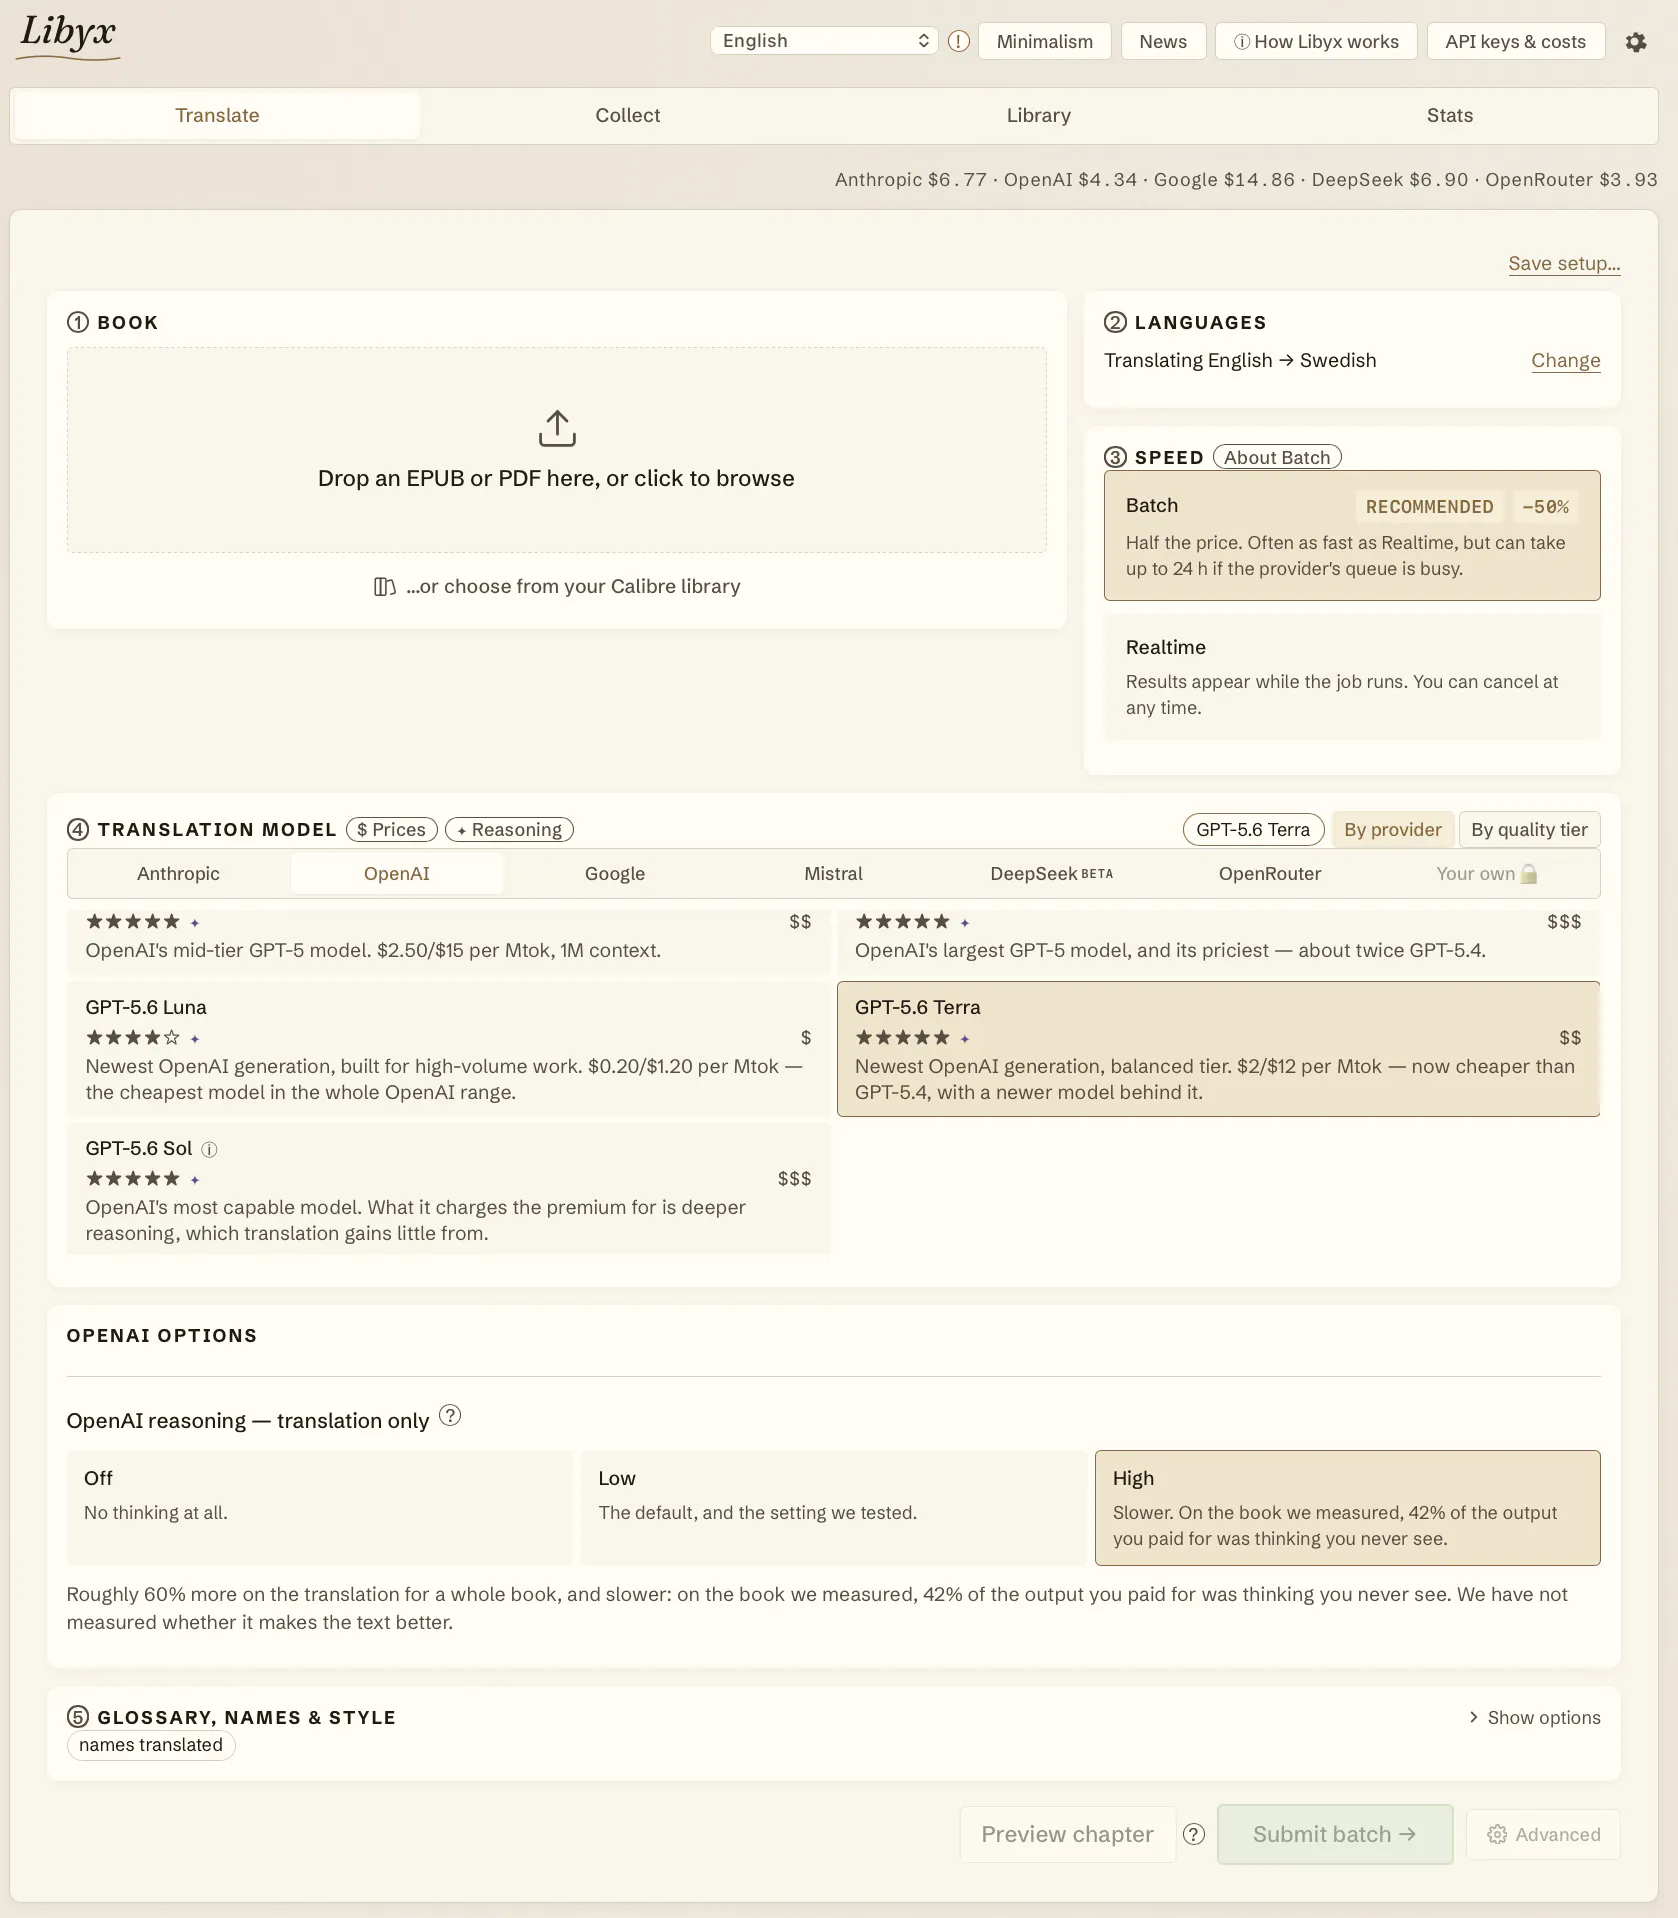Switch model grouping to By provider
1678x1918 pixels.
click(x=1393, y=829)
